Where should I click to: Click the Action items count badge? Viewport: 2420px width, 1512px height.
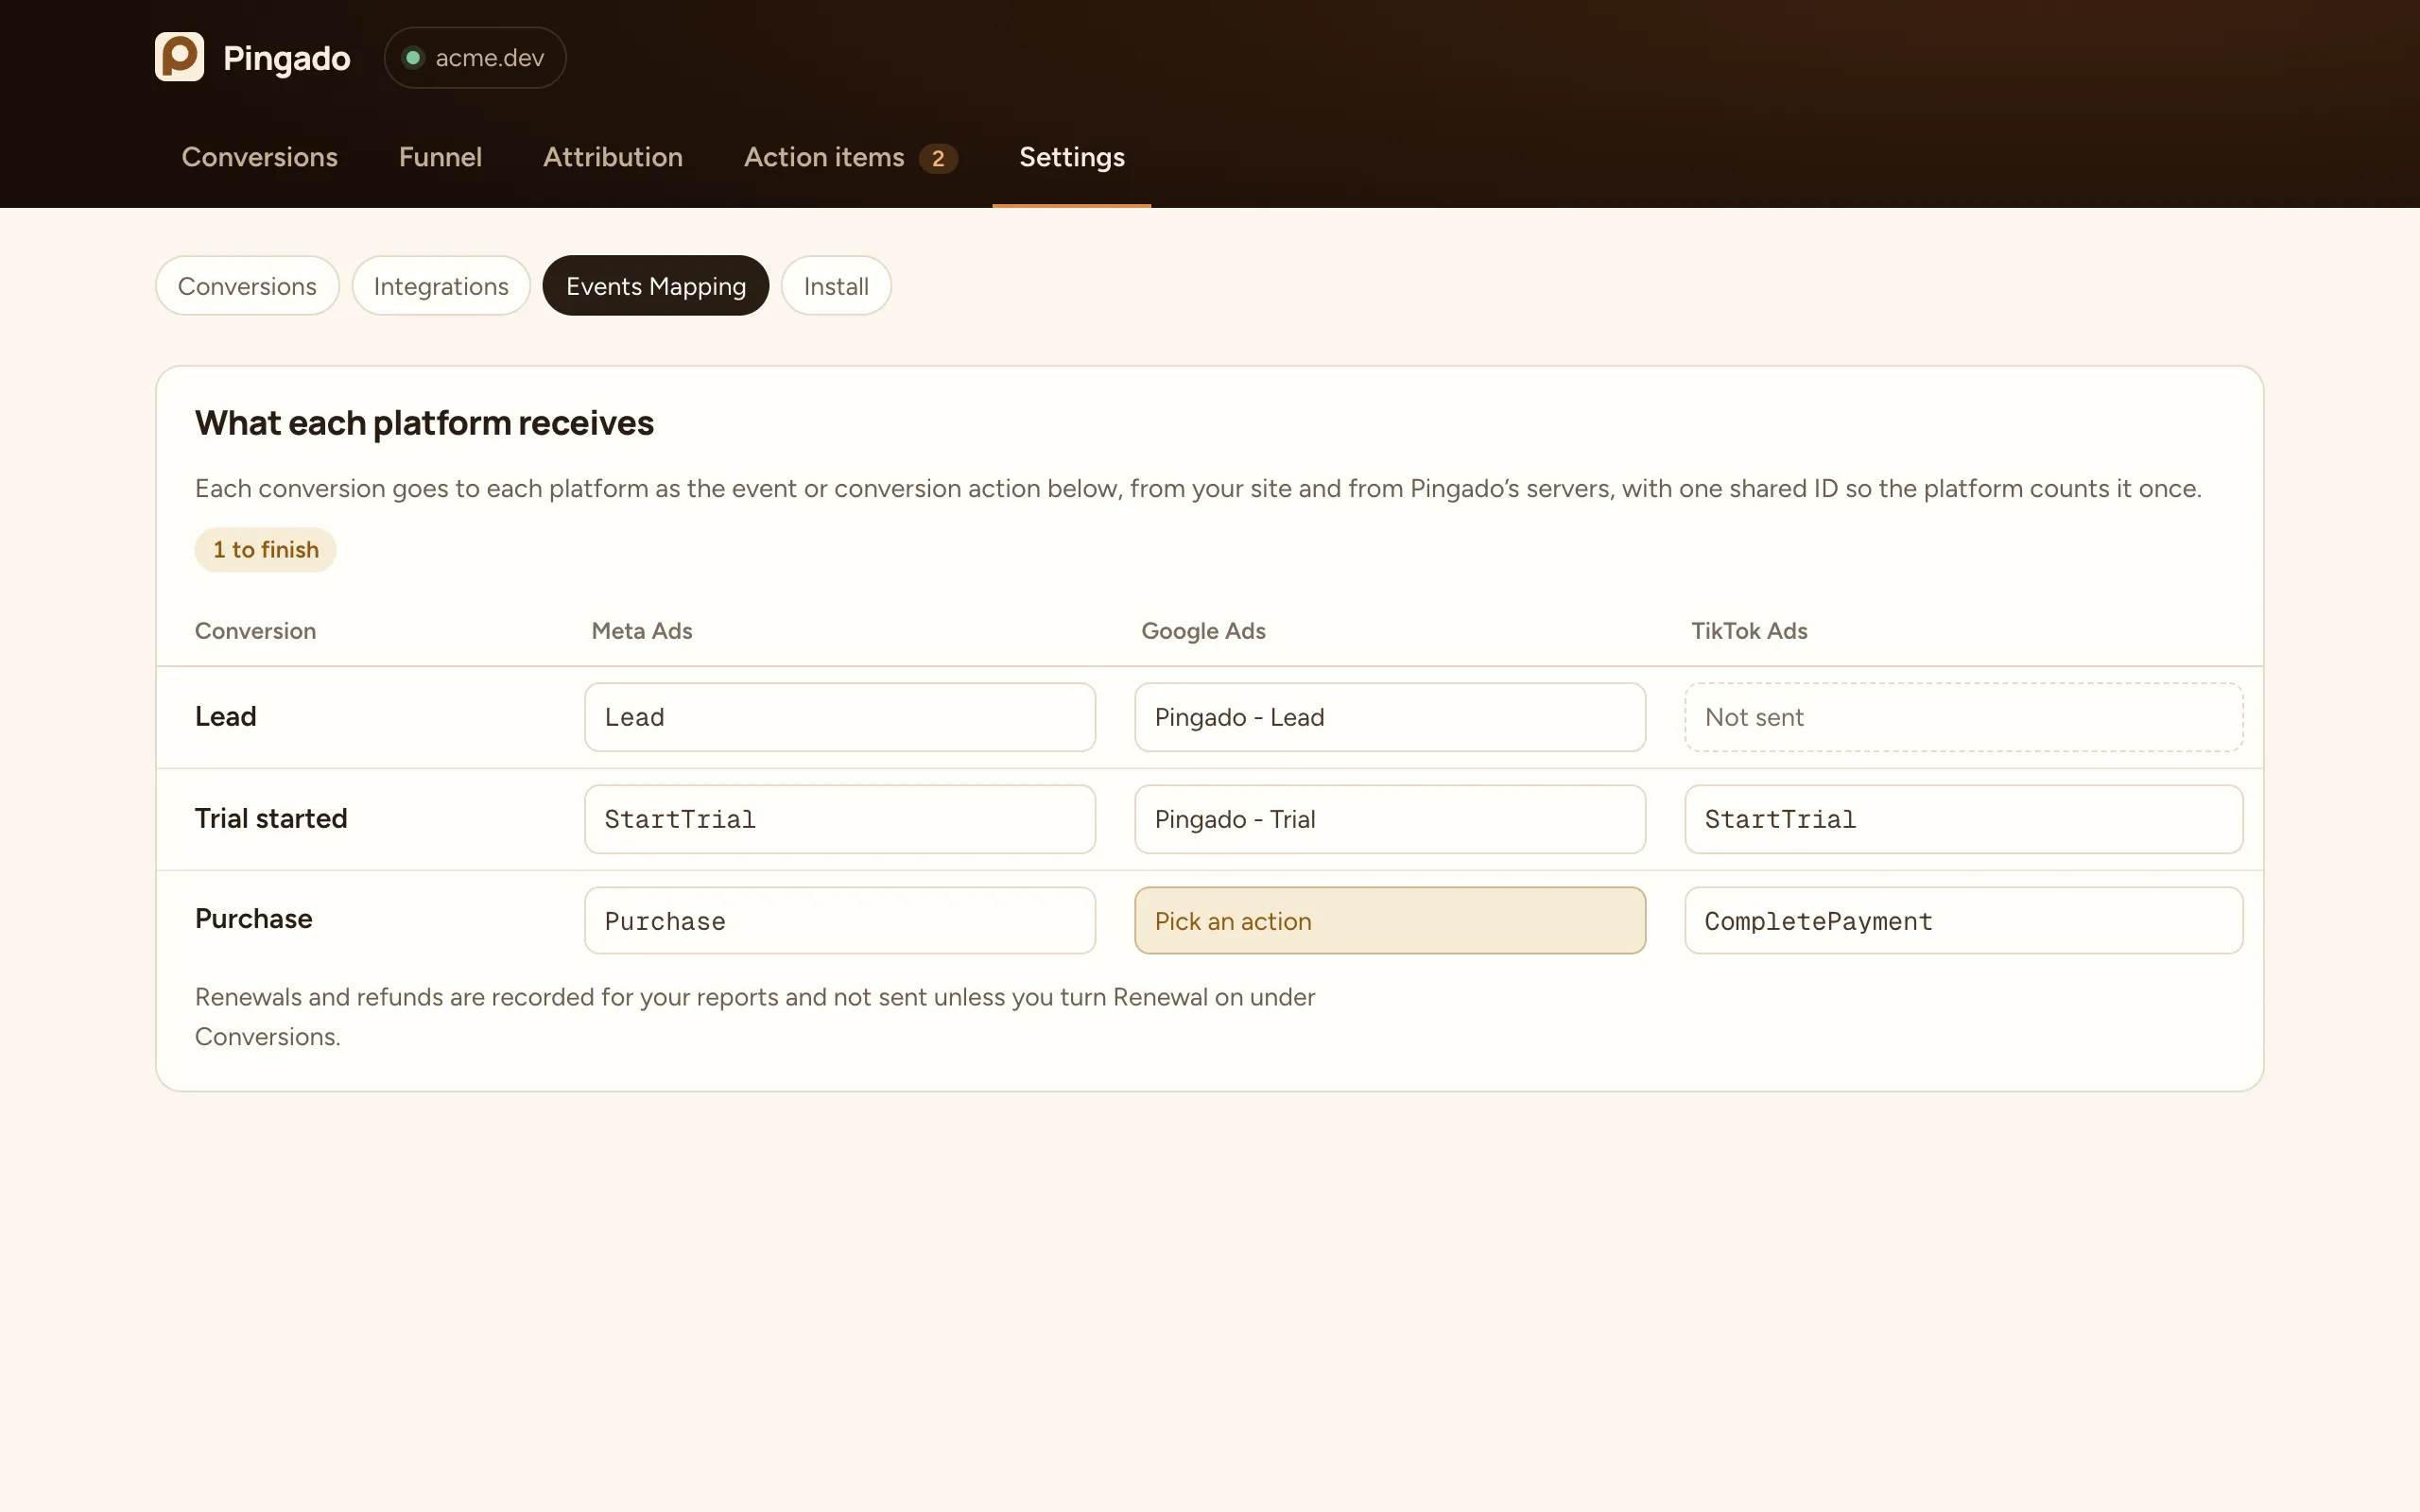(938, 158)
